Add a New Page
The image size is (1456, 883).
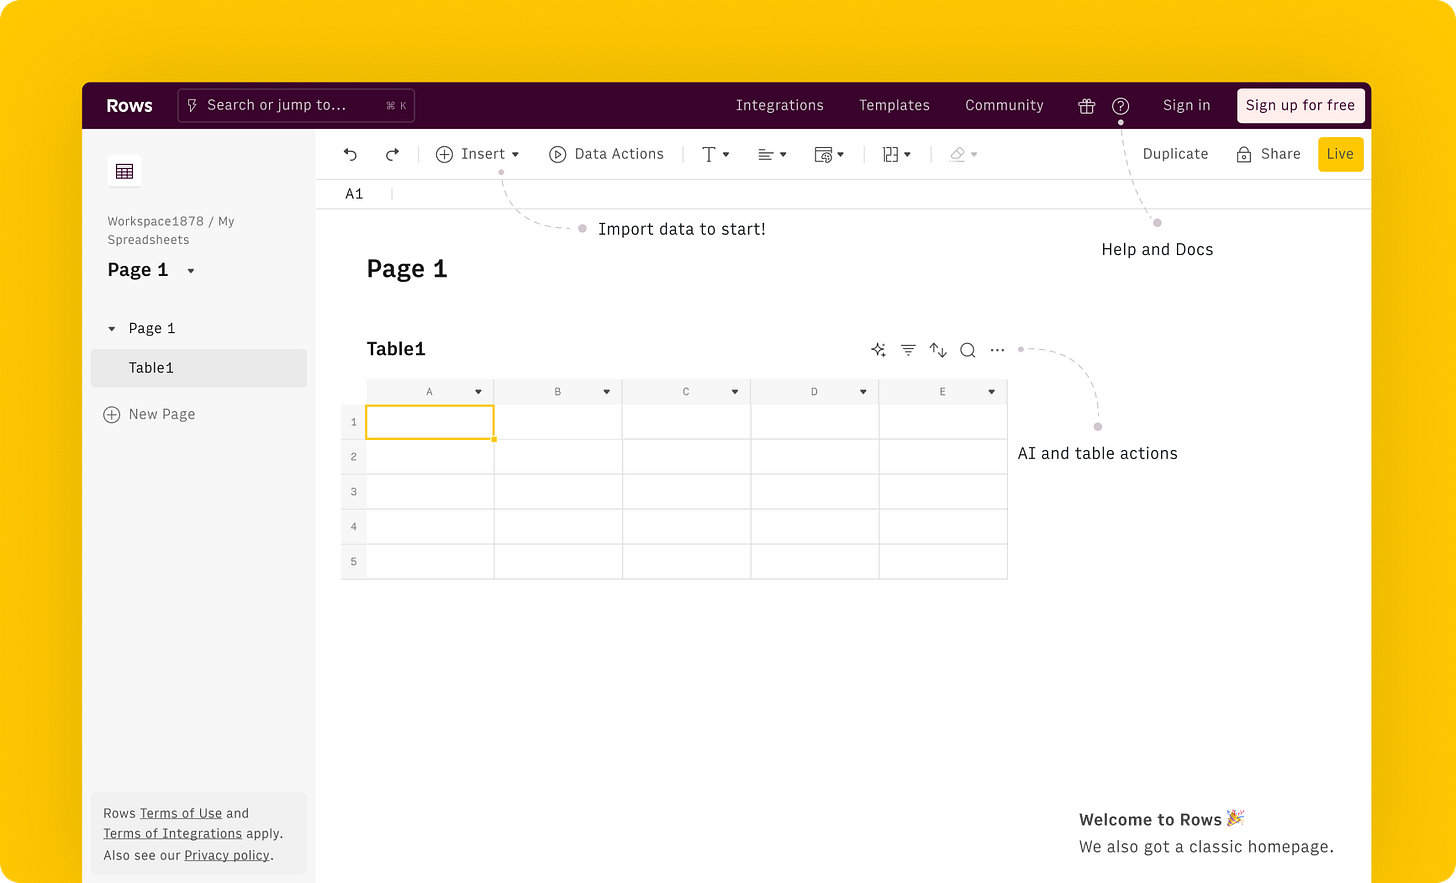coord(150,414)
